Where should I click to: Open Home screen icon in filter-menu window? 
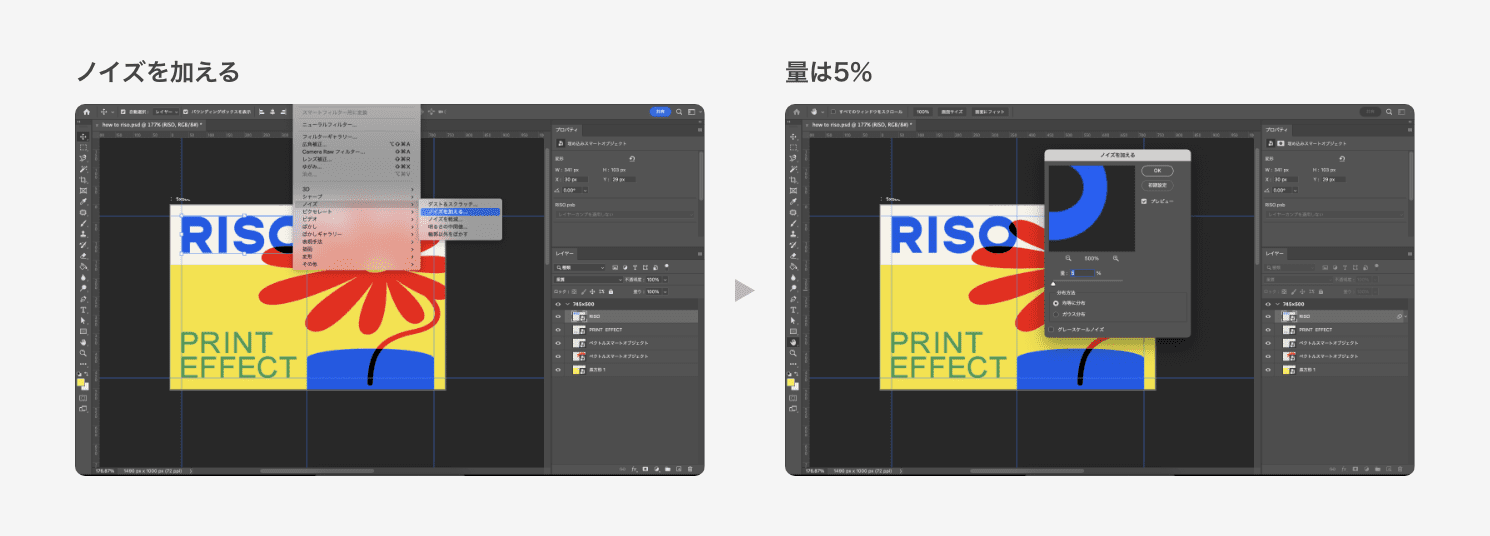coord(87,111)
